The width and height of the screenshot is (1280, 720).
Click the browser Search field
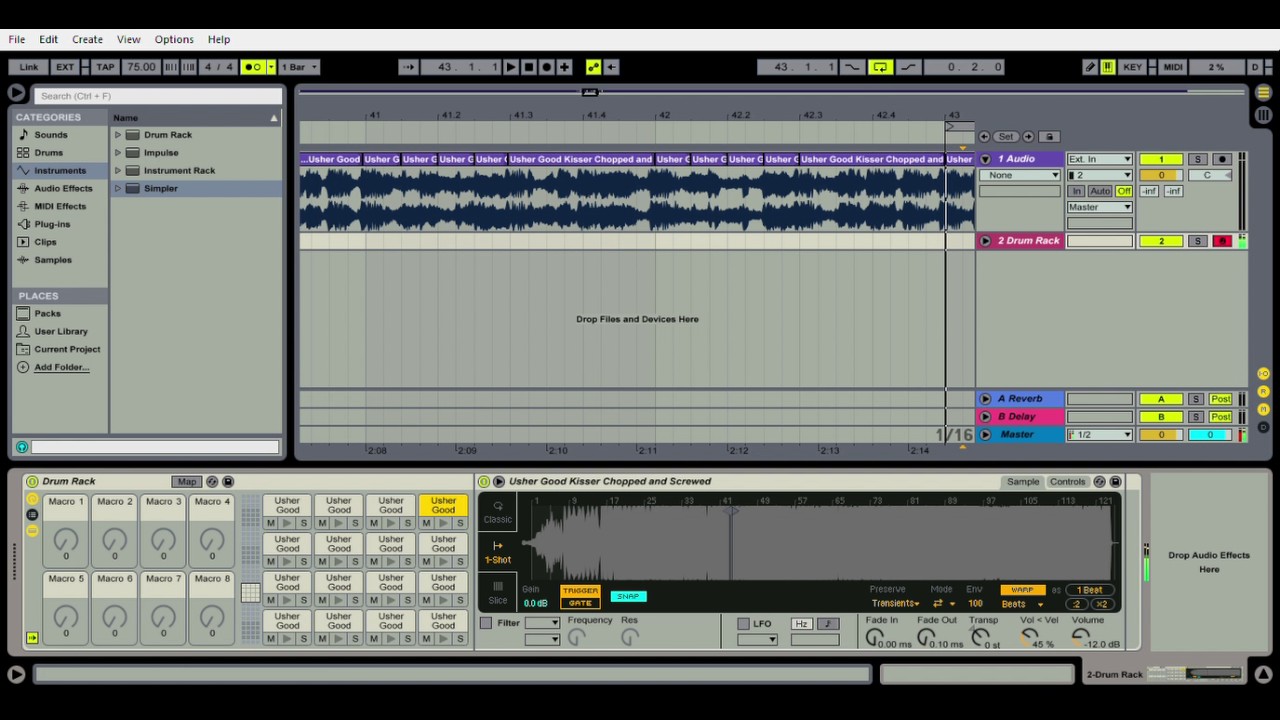coord(158,96)
